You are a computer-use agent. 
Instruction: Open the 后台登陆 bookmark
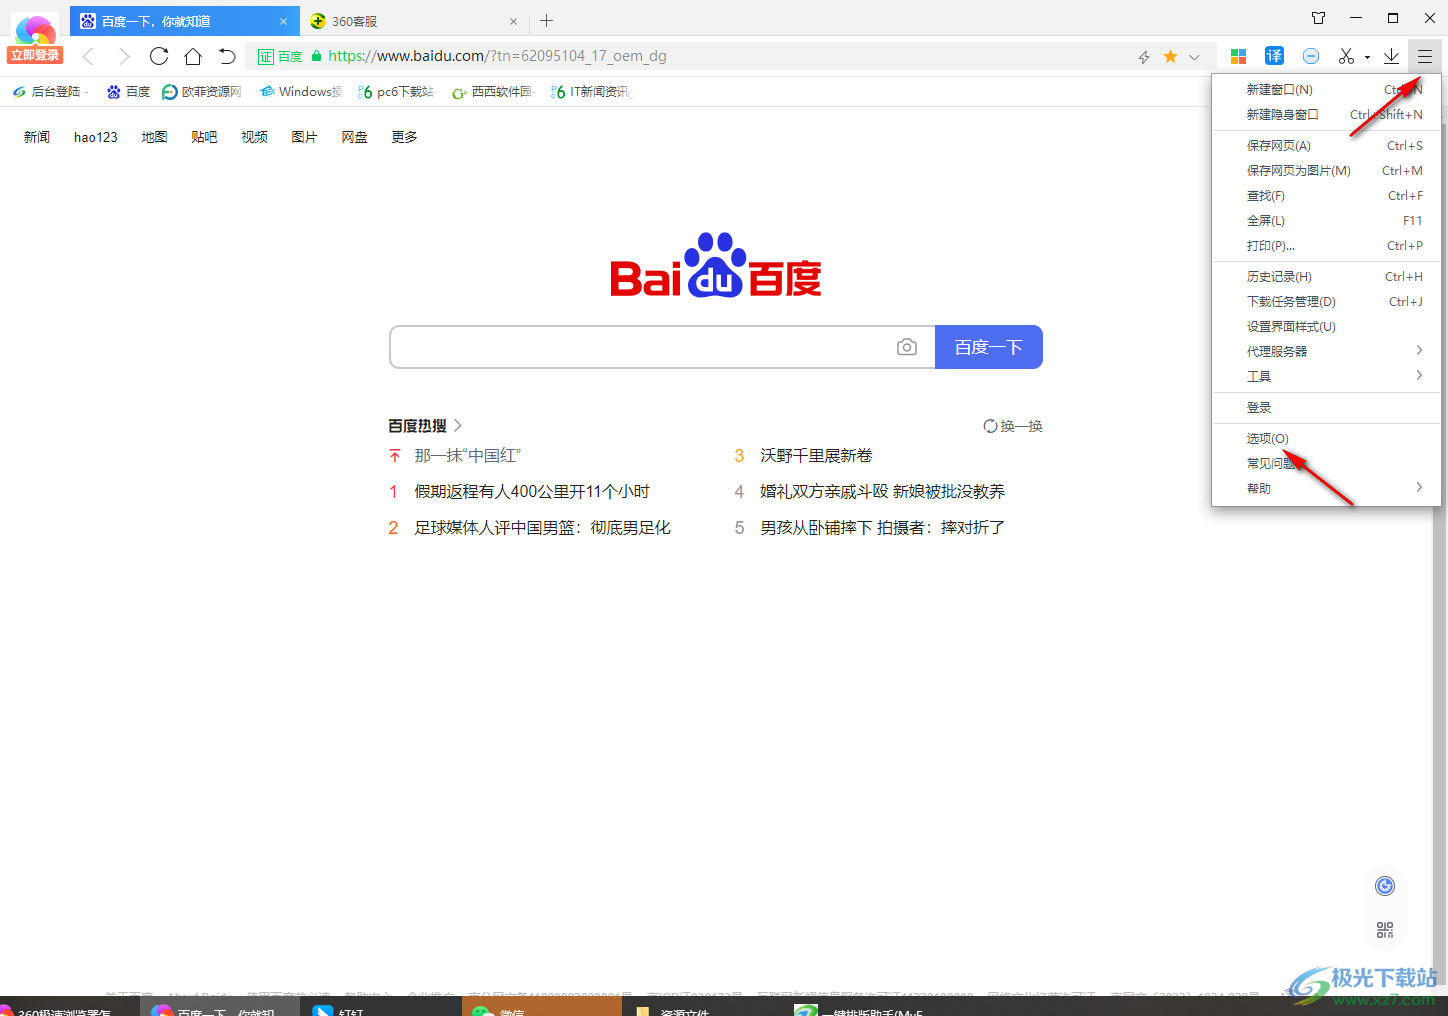click(49, 91)
